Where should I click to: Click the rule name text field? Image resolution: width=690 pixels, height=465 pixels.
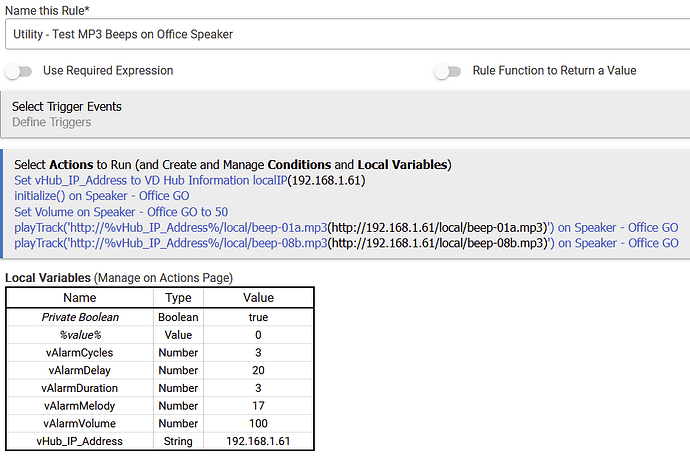click(345, 34)
